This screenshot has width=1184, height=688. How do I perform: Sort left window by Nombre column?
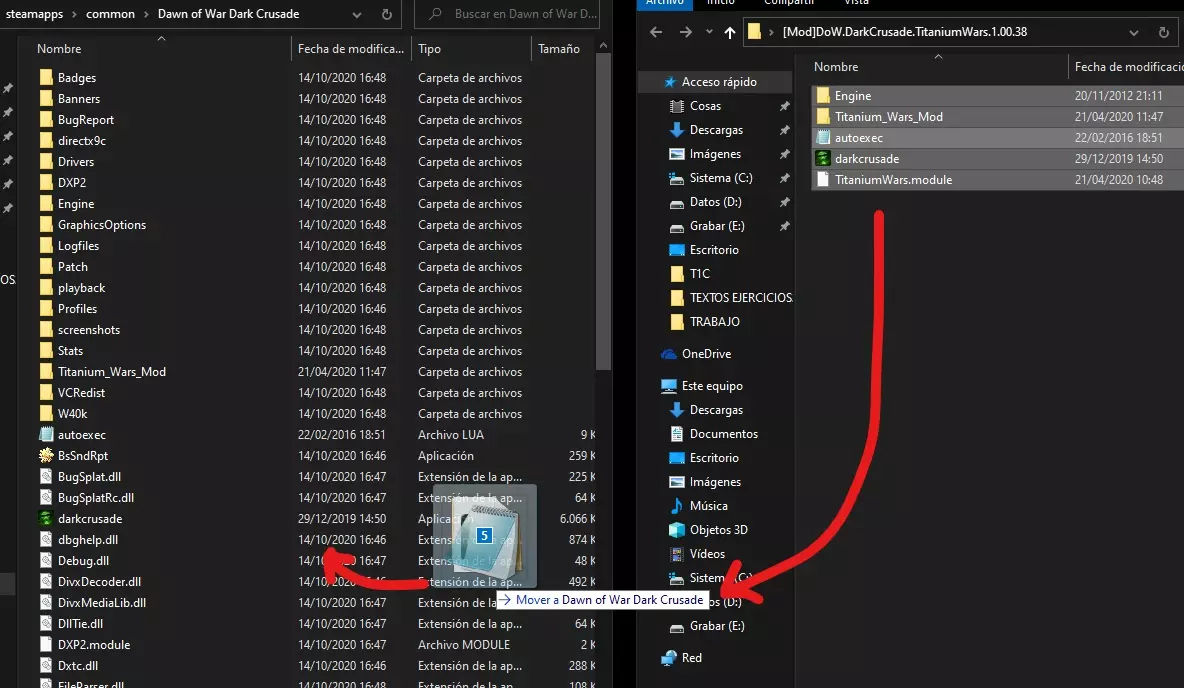coord(59,48)
